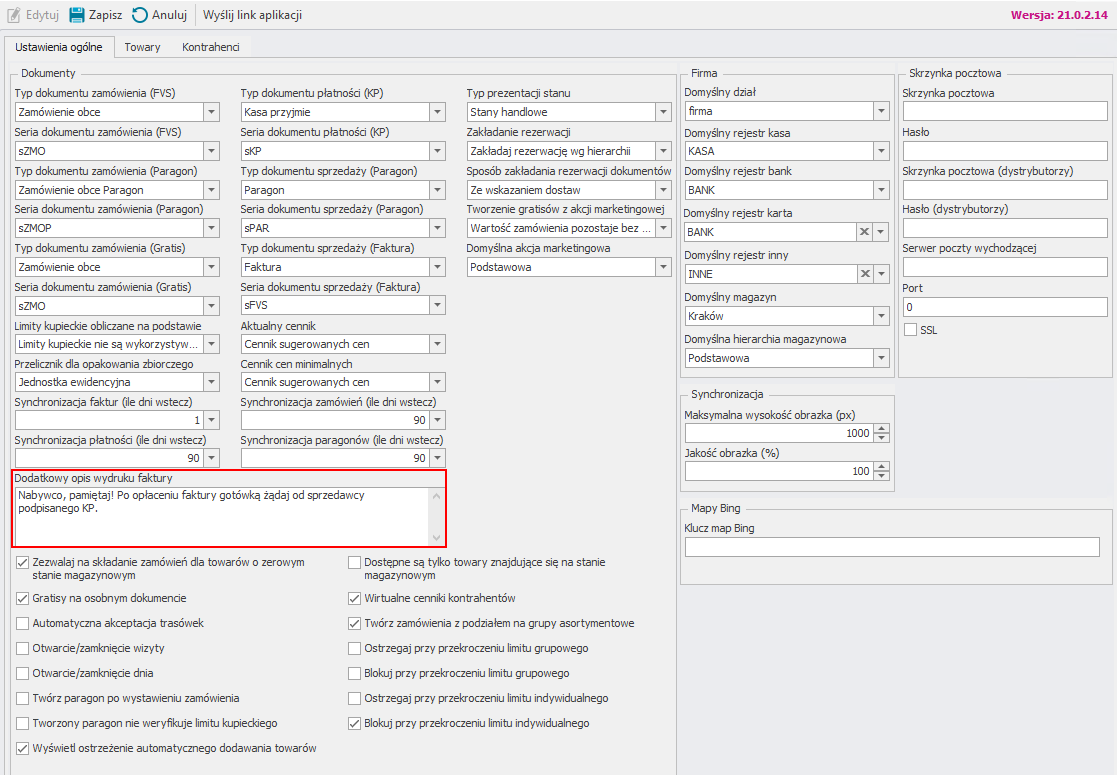1117x775 pixels.
Task: Clear the Domyślny rejestr inny value
Action: click(864, 274)
